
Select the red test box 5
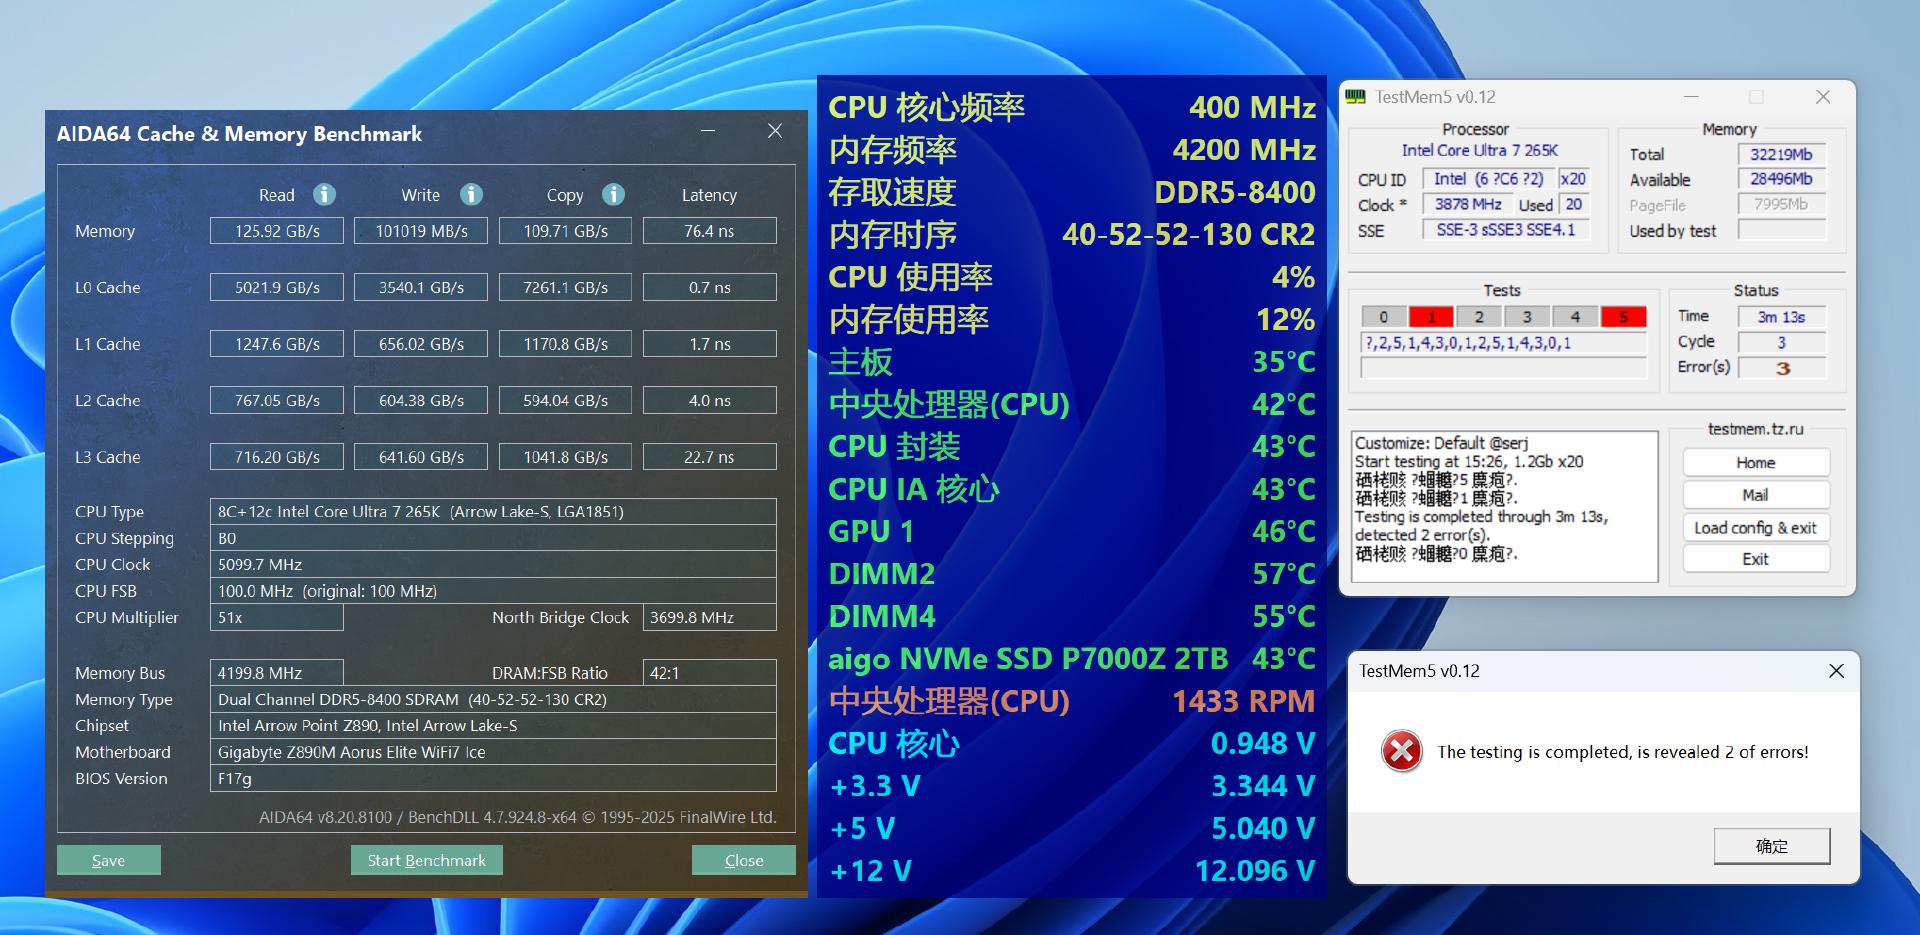1623,317
